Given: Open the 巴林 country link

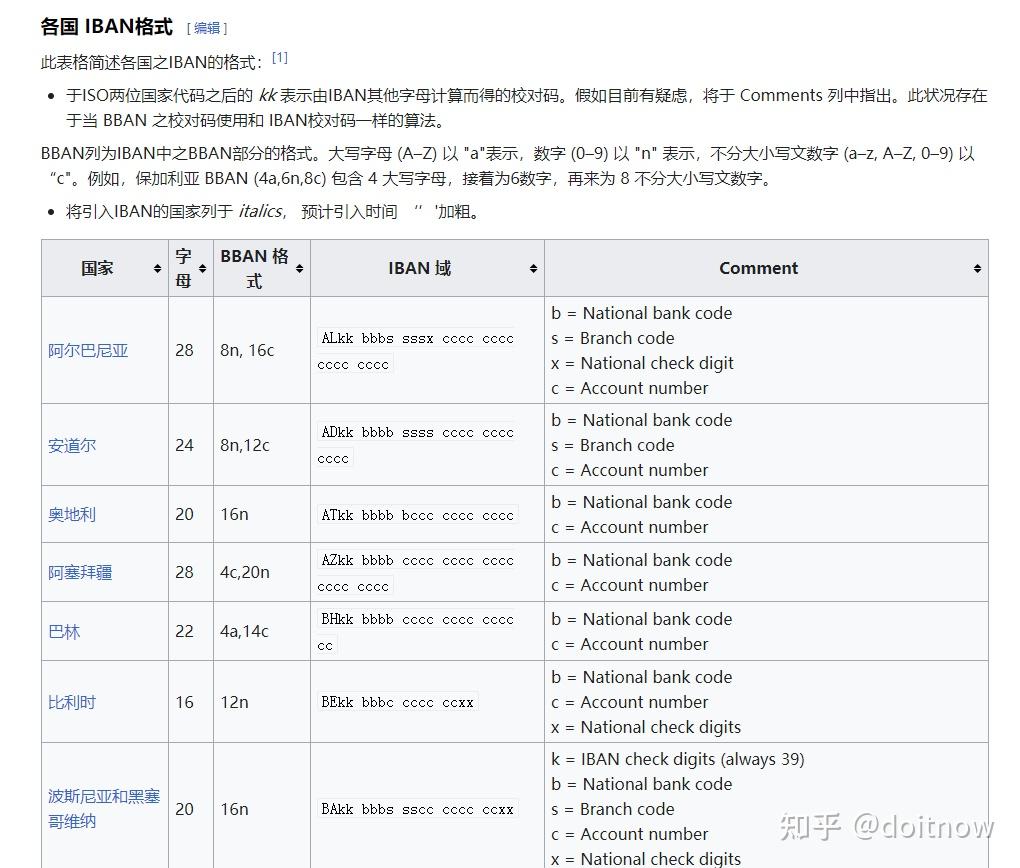Looking at the screenshot, I should (64, 632).
